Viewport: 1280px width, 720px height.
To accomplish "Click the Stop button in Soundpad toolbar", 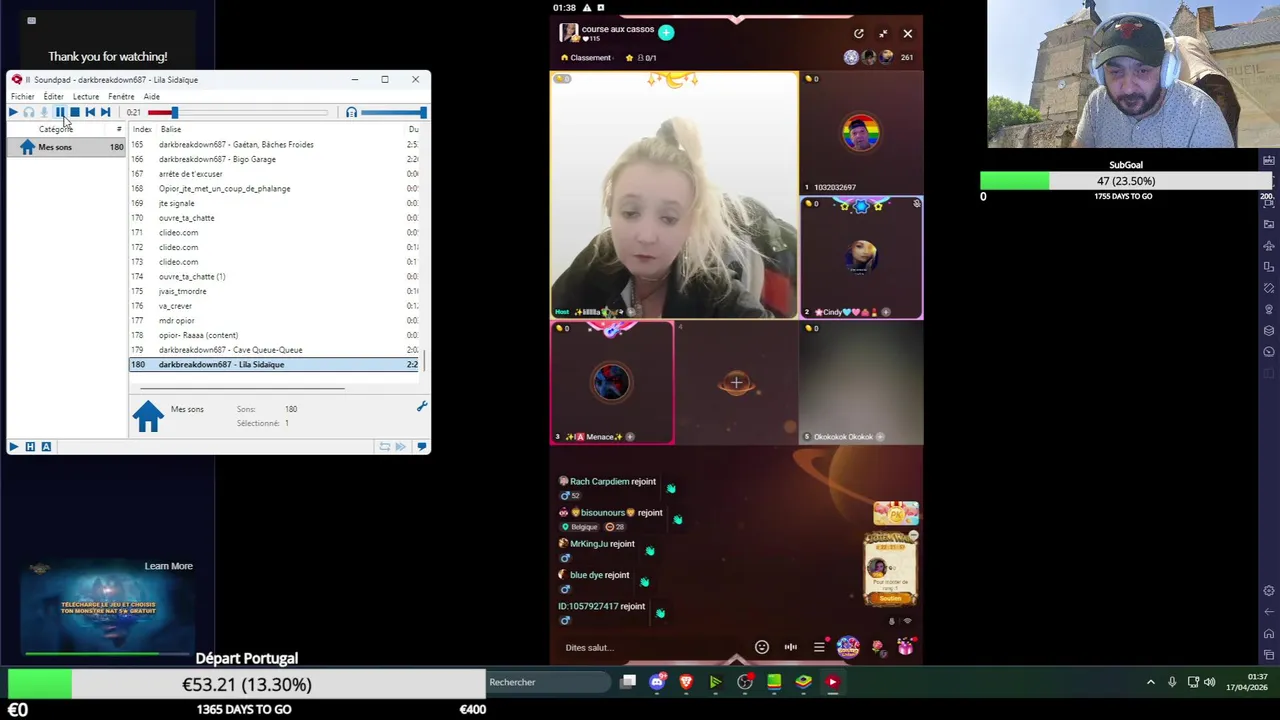I will (x=75, y=112).
